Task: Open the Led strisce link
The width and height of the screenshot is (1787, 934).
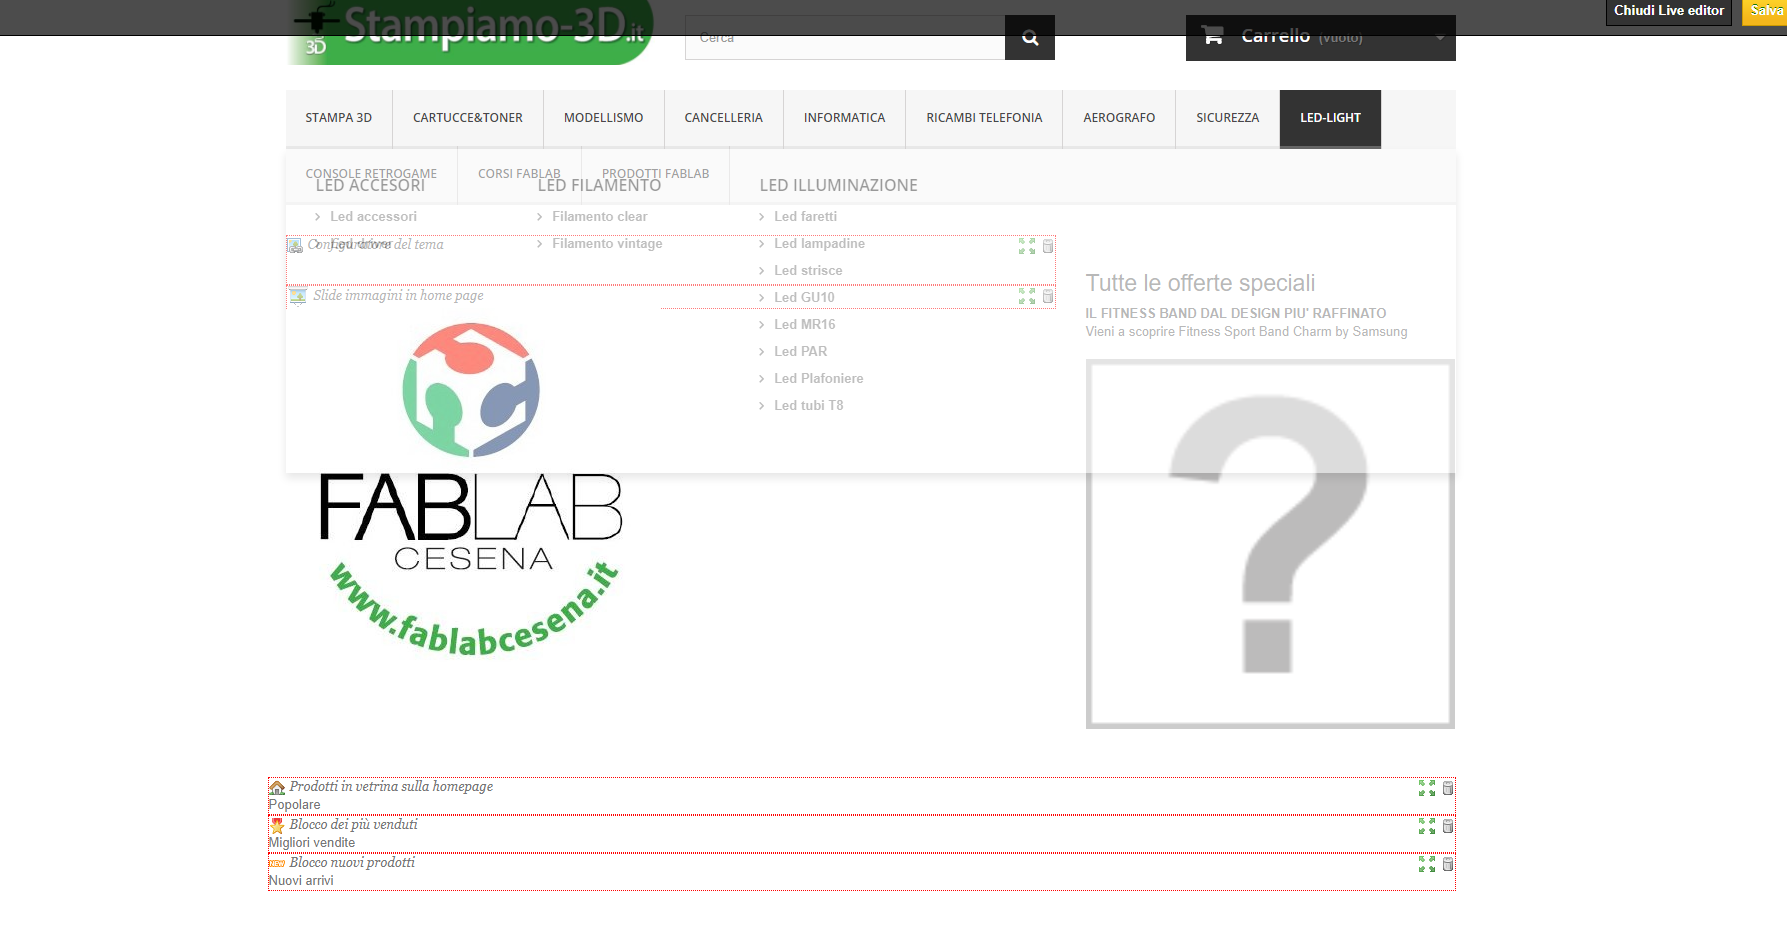Action: [x=808, y=271]
